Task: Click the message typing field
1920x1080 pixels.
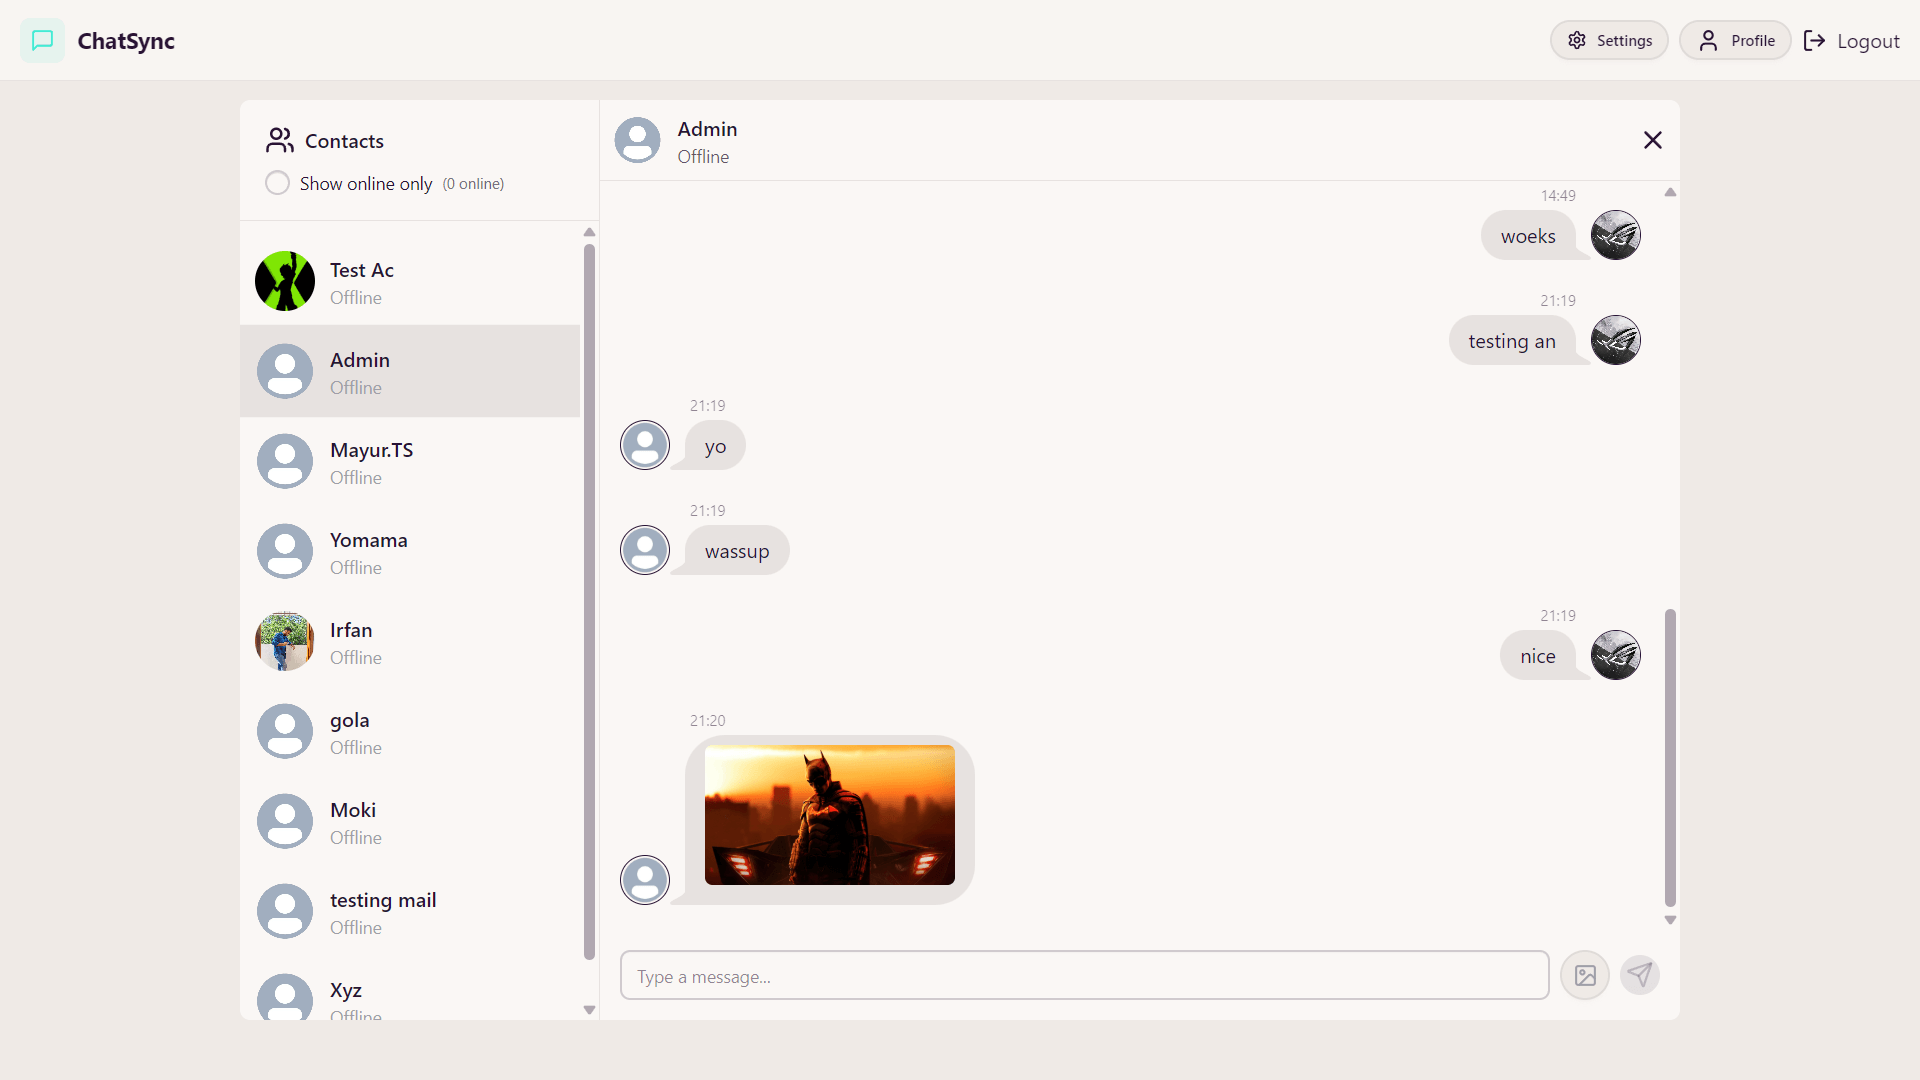Action: pos(1084,975)
